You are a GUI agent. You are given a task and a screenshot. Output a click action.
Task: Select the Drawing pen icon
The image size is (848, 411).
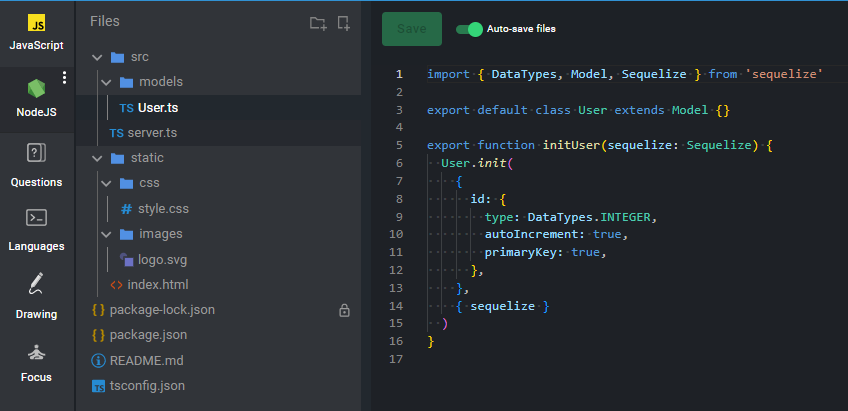(36, 284)
